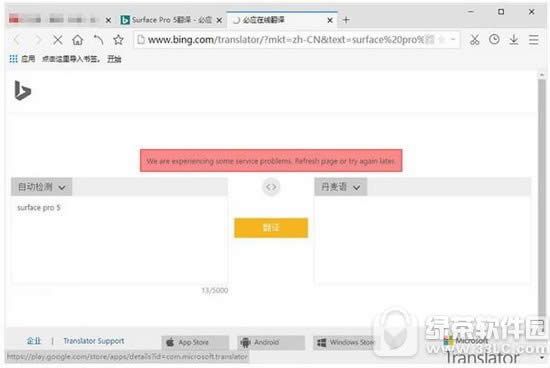Open the scissors screenshot tool
Image resolution: width=550 pixels, height=368 pixels.
474,40
